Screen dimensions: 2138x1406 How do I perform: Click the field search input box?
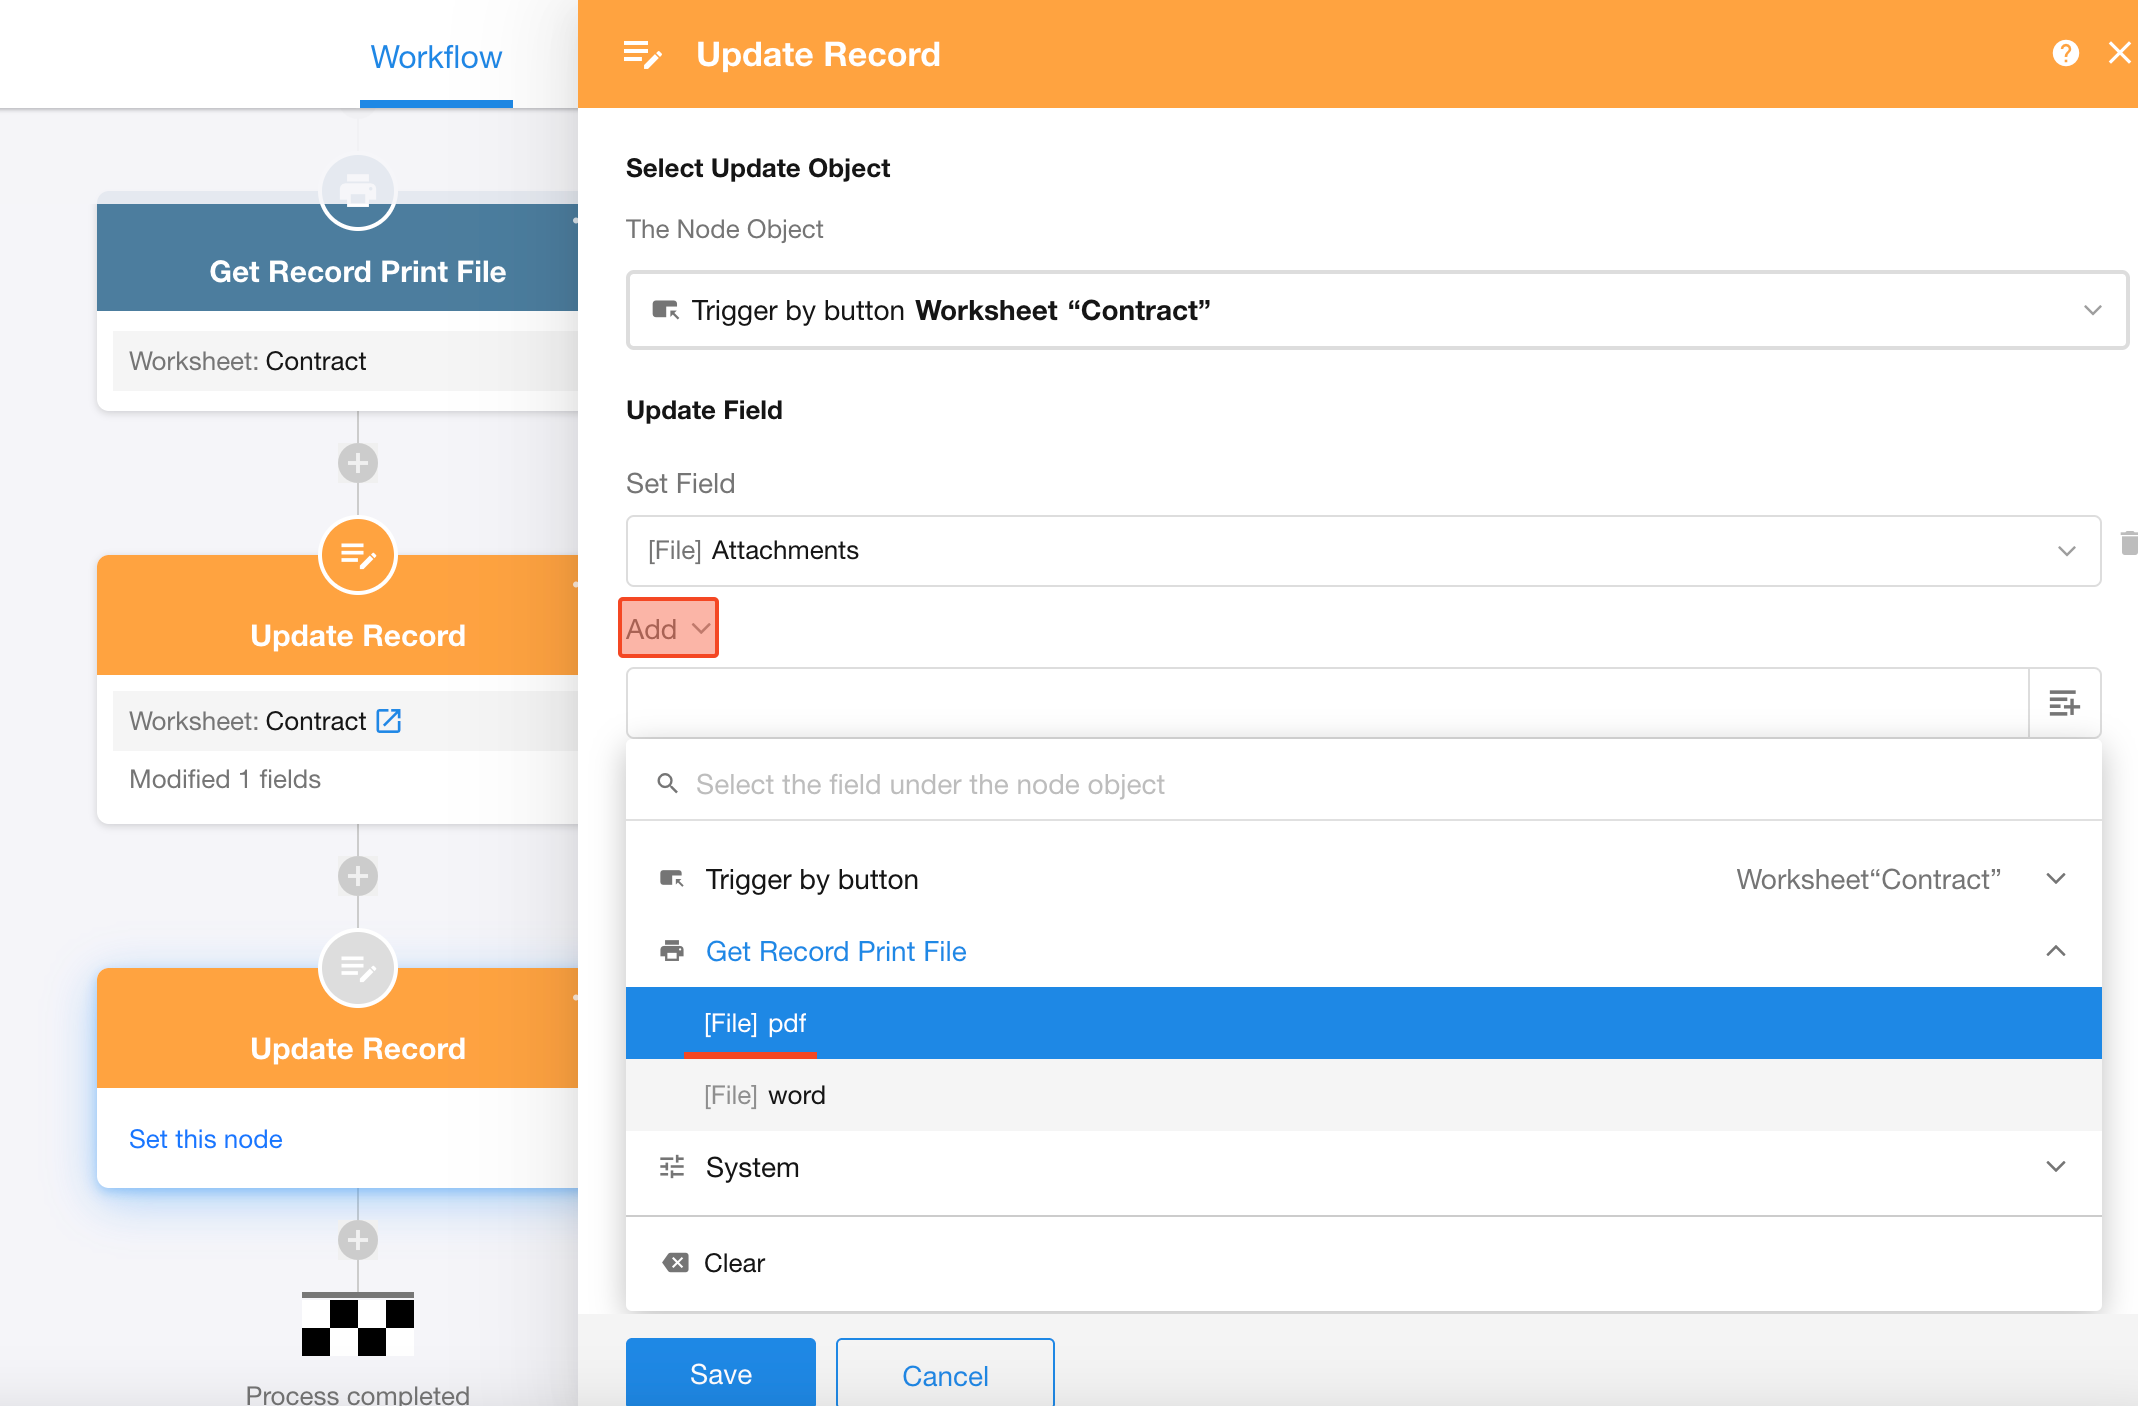930,784
